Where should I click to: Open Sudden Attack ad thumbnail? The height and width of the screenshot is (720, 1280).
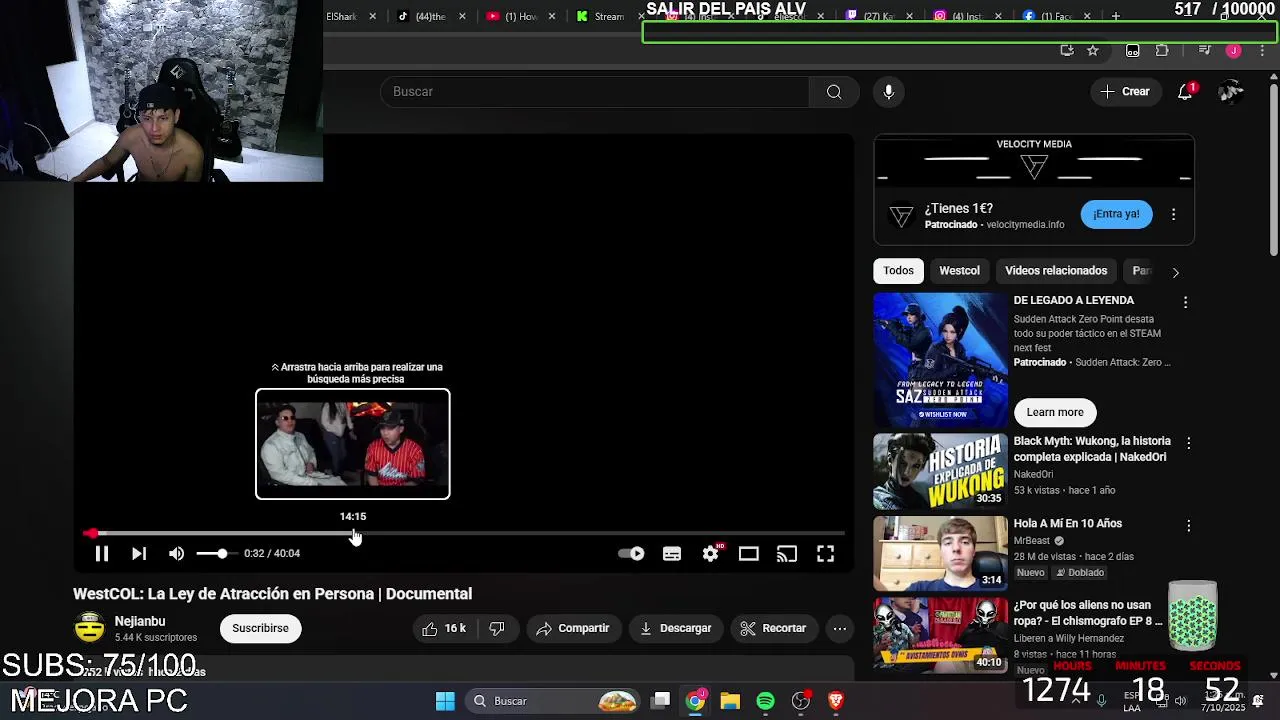941,360
